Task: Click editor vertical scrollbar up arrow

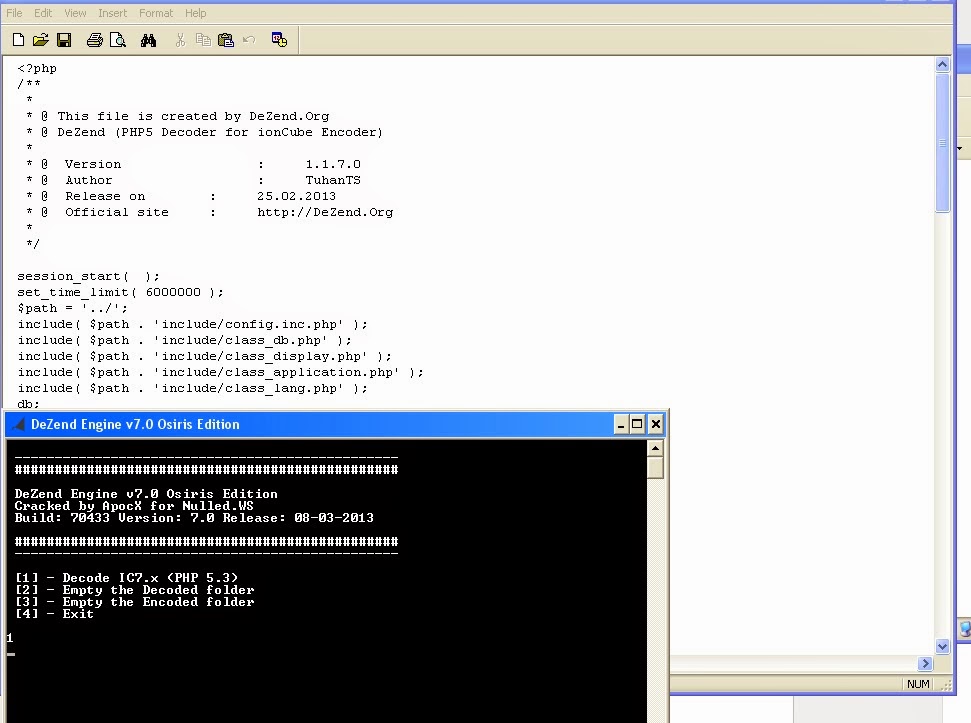Action: [942, 64]
